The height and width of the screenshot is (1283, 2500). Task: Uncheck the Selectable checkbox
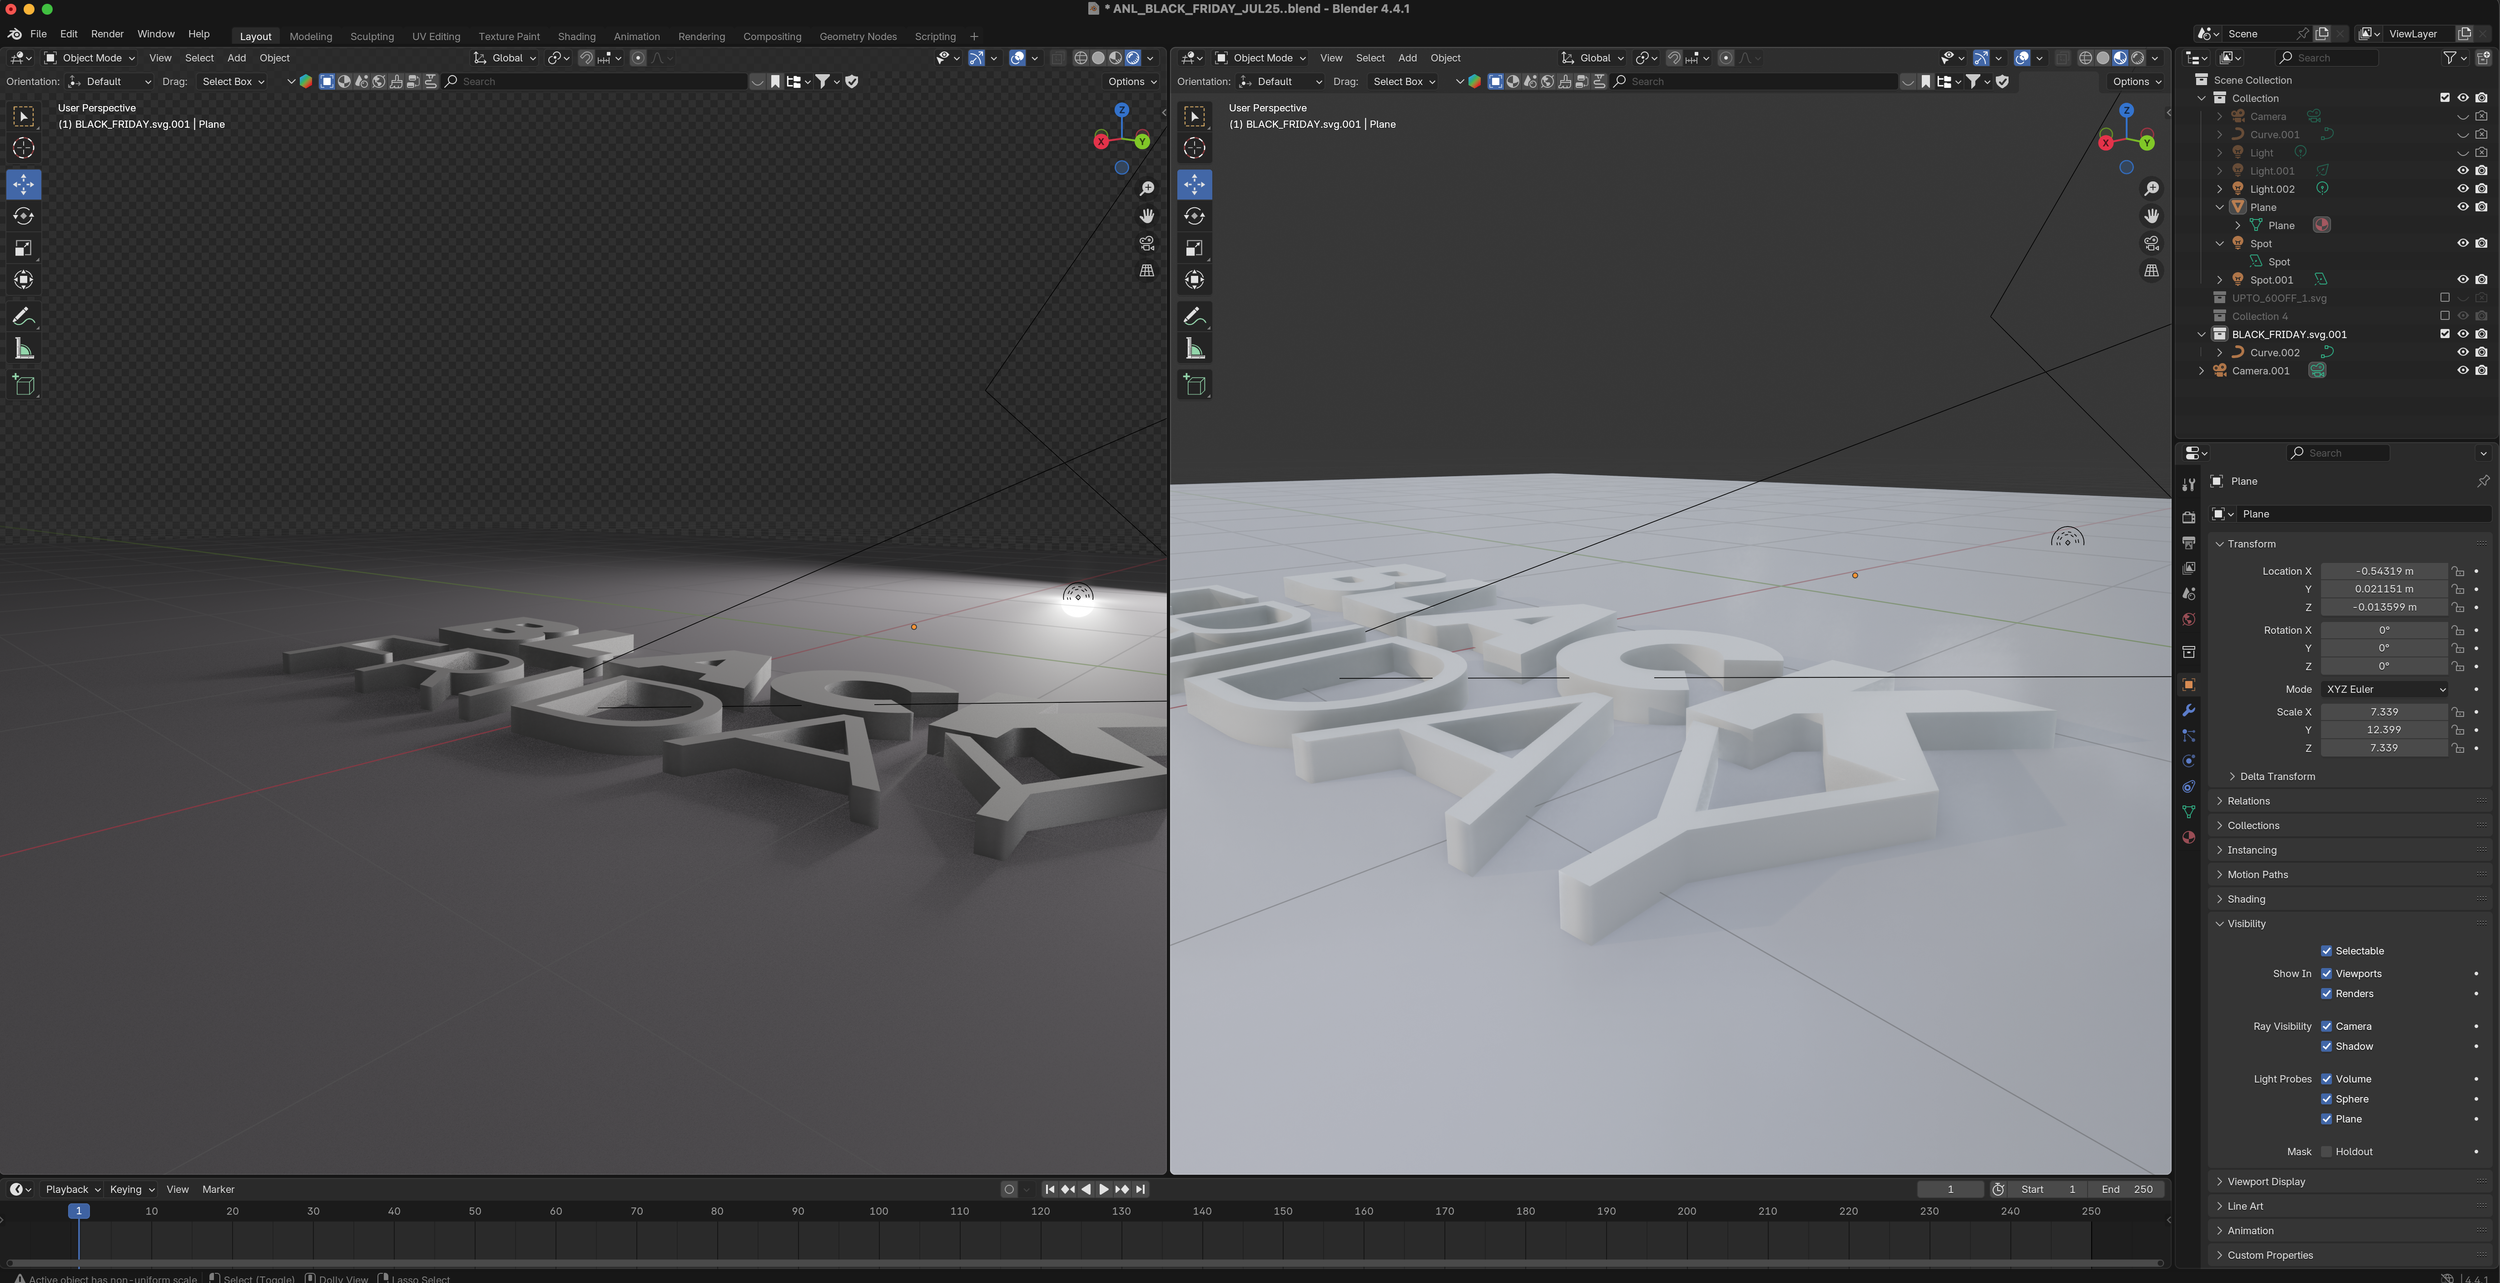(2326, 951)
